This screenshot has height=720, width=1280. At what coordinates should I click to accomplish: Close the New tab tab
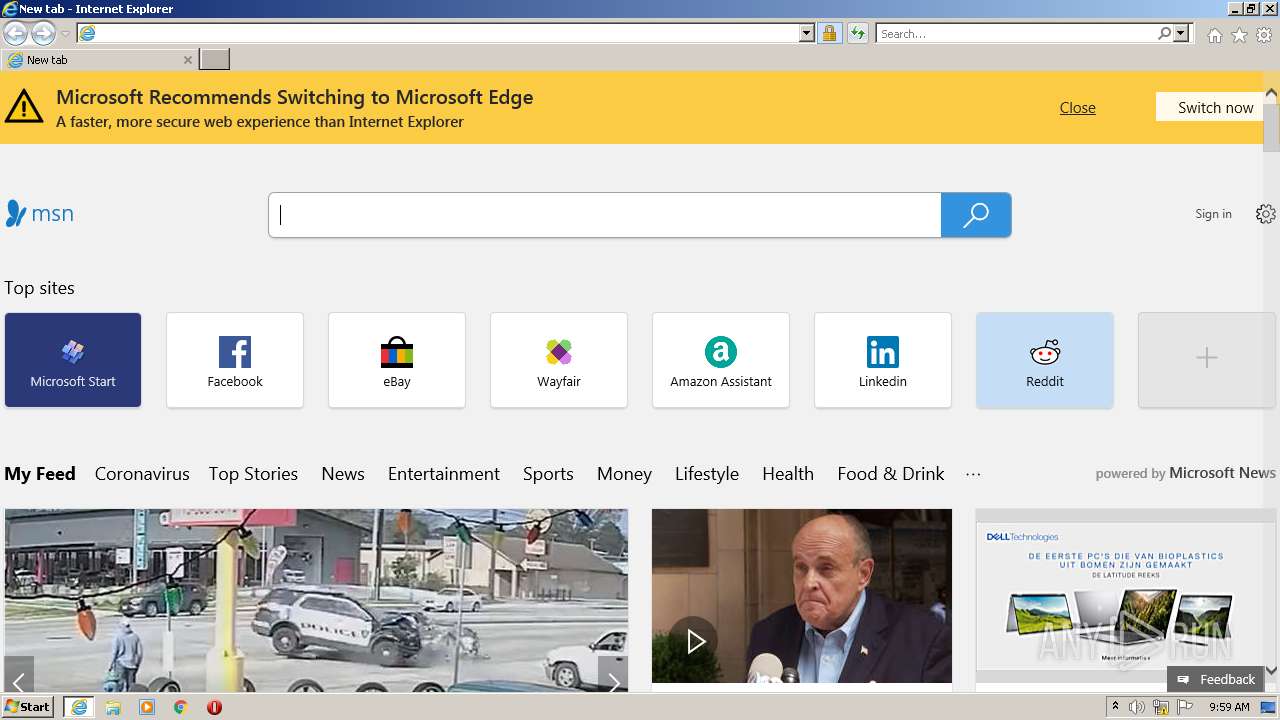pos(187,60)
